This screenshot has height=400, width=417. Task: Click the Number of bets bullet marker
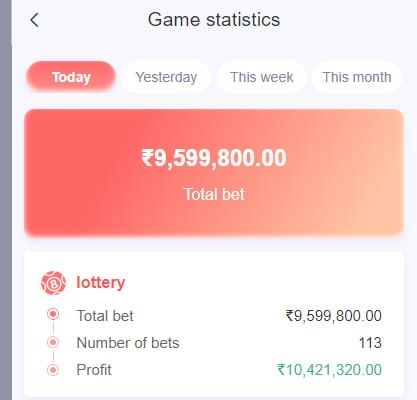(53, 342)
